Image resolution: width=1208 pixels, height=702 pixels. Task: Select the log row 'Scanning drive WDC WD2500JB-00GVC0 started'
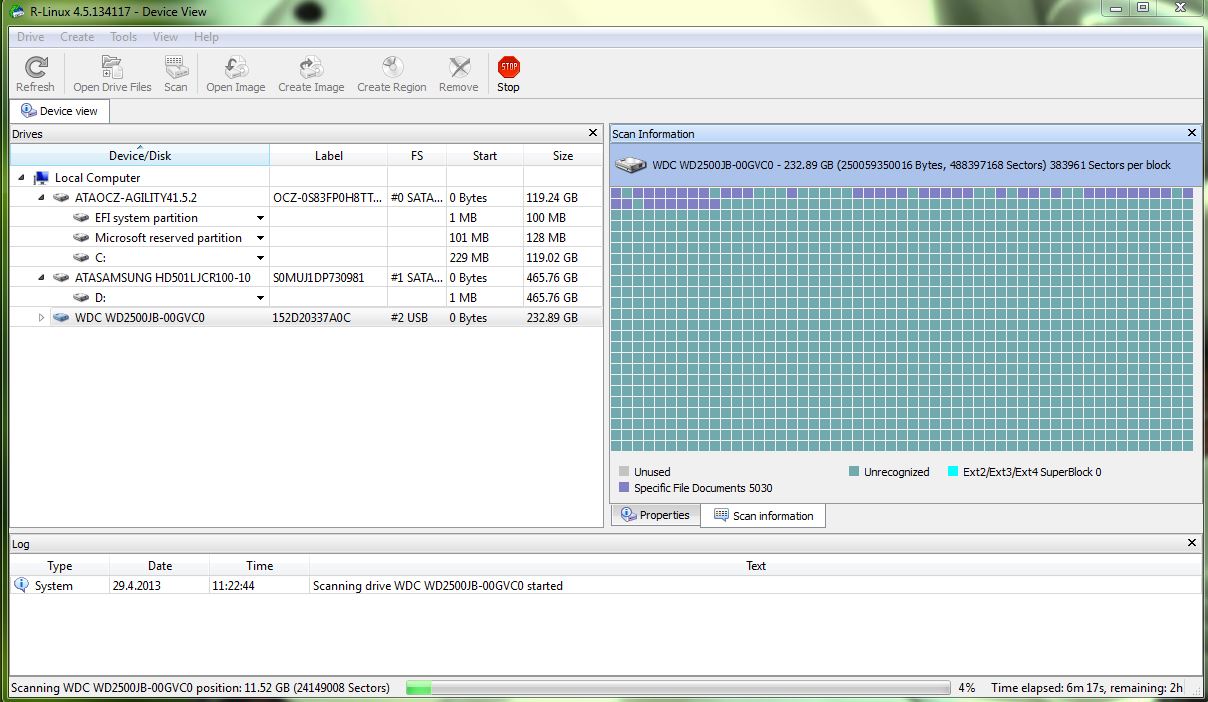click(606, 585)
